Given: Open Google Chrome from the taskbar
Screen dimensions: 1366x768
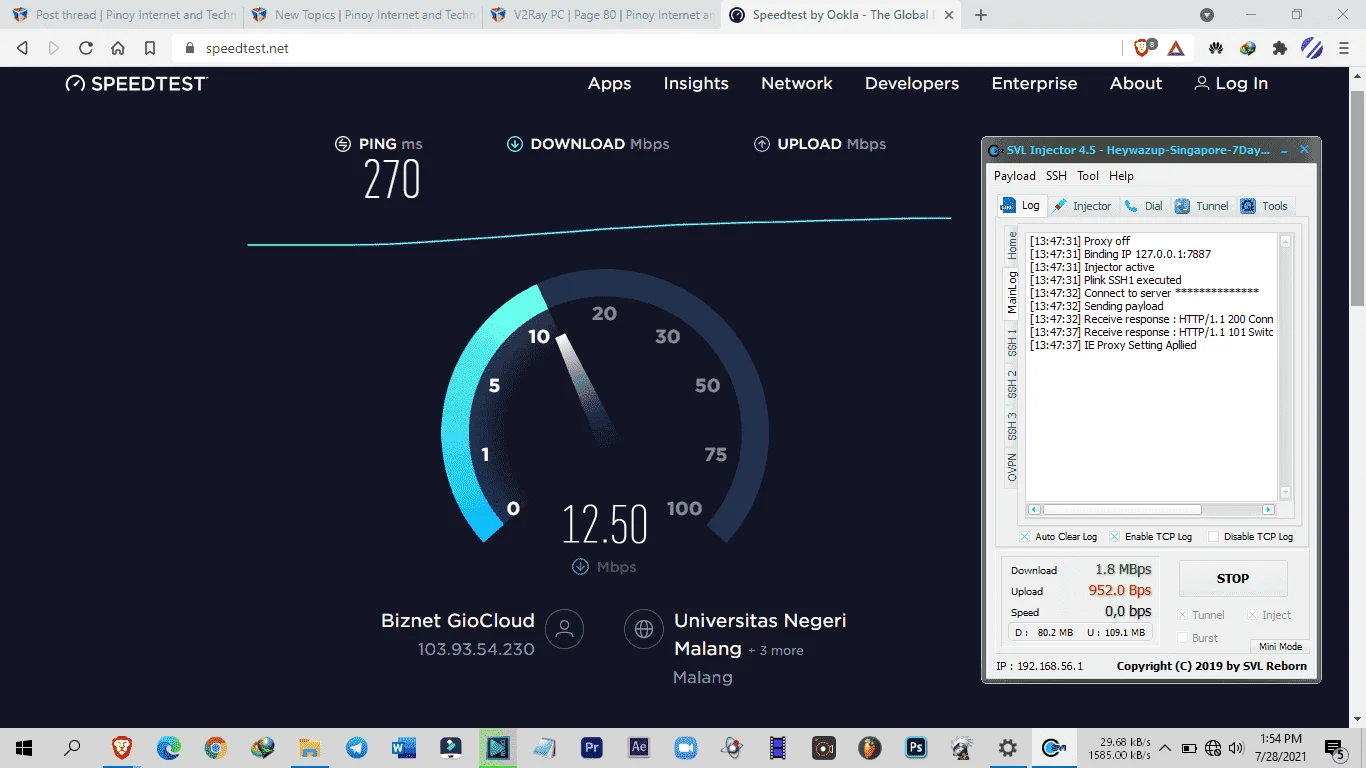Looking at the screenshot, I should pyautogui.click(x=215, y=747).
